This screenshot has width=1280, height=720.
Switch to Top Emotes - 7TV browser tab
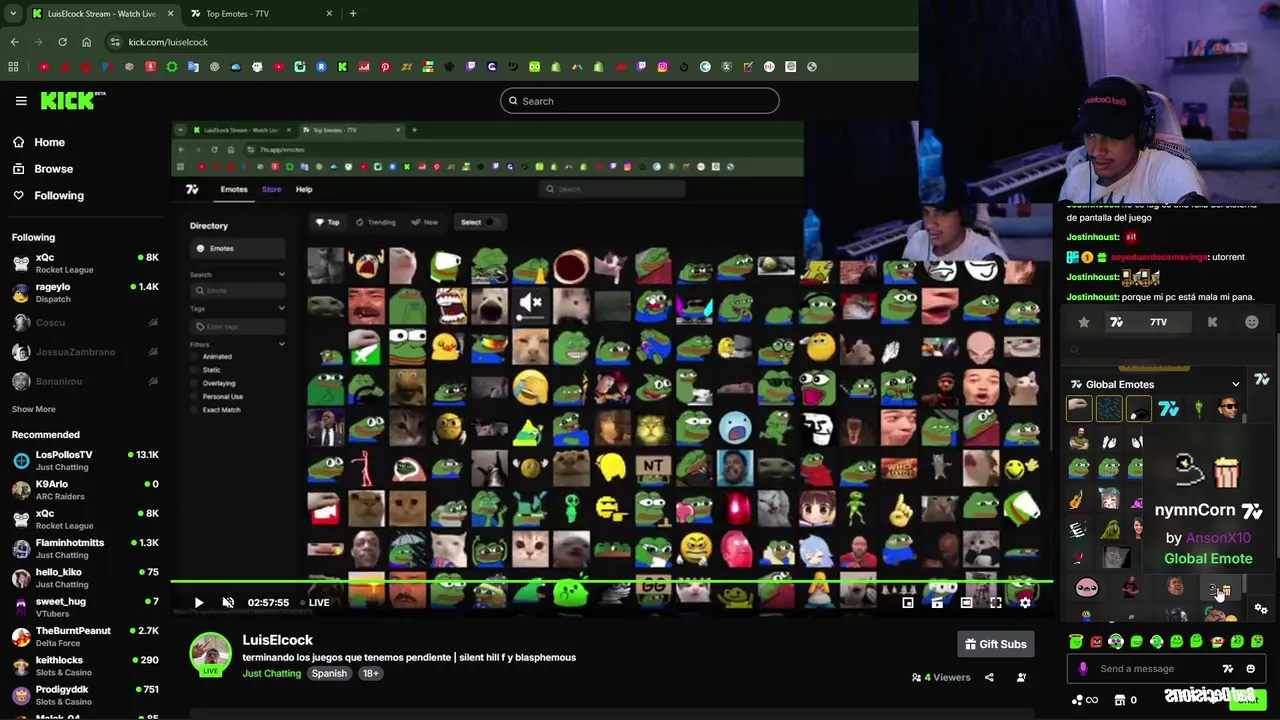click(261, 14)
